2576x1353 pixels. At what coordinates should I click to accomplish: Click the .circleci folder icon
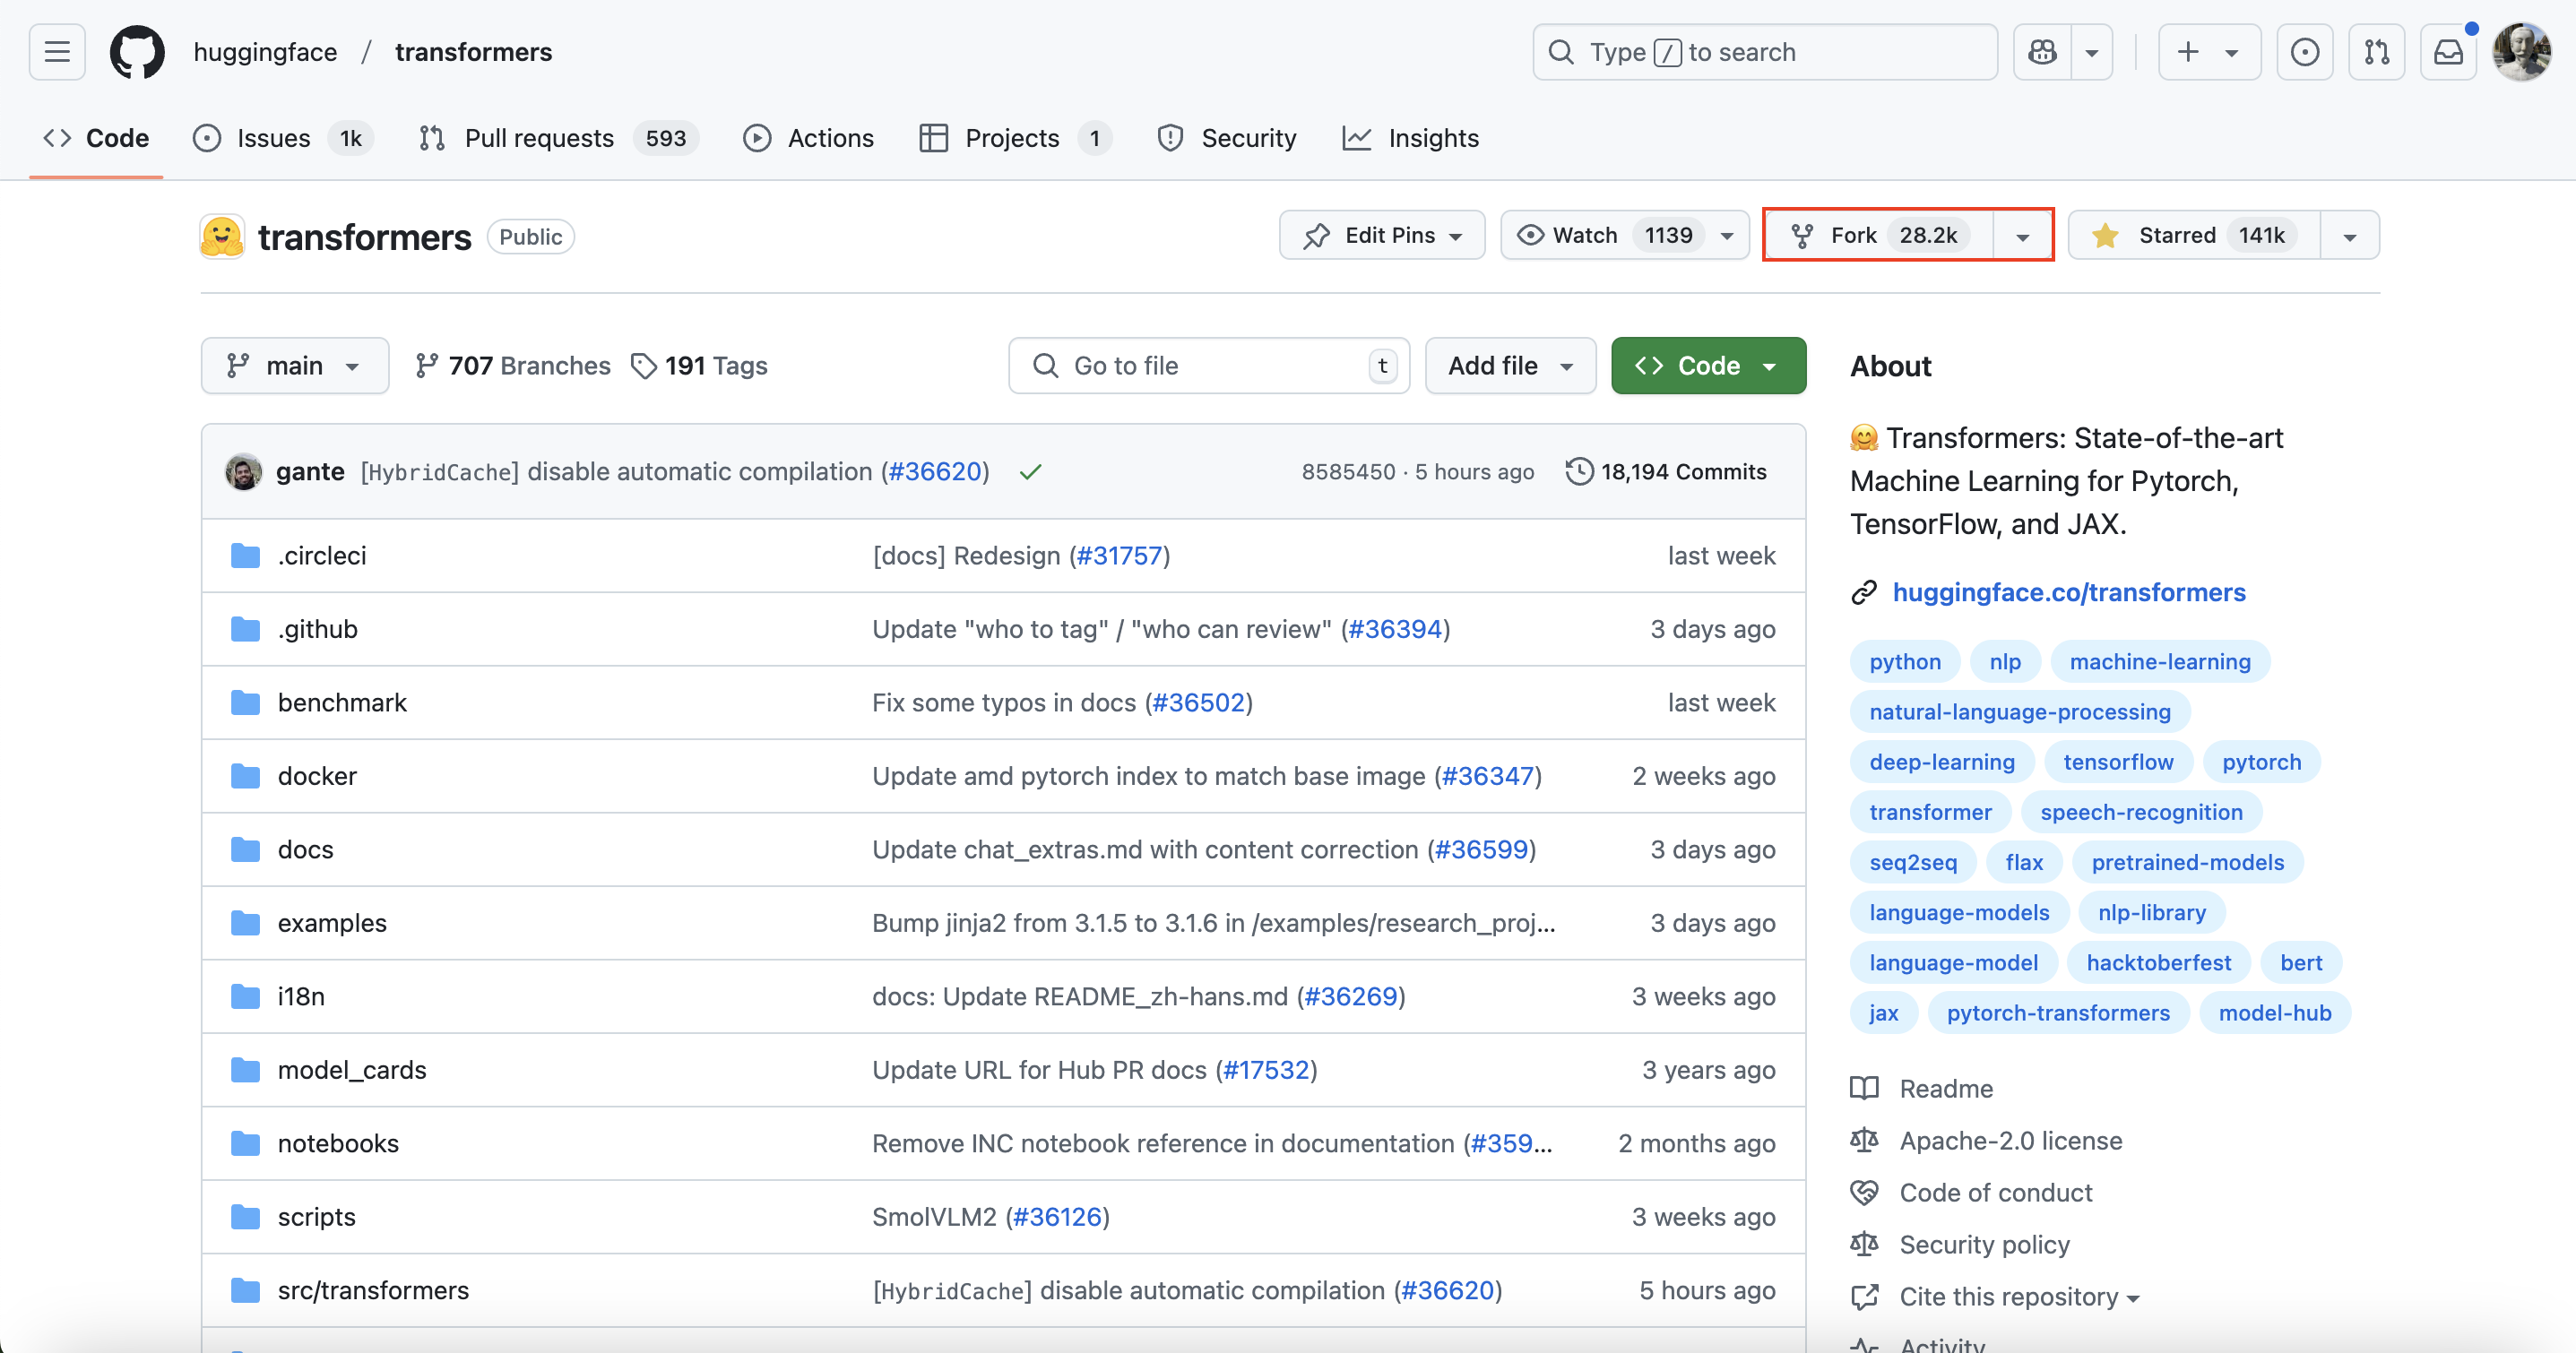tap(246, 556)
